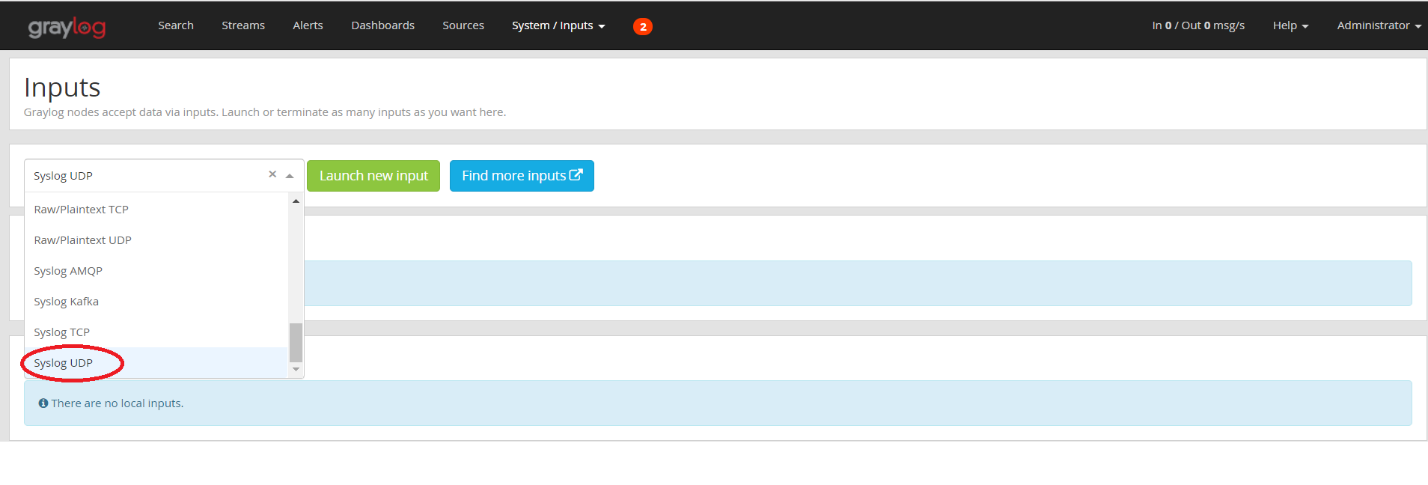Screen dimensions: 1428x485
Task: Click the dropdown list scroll up arrow
Action: (296, 201)
